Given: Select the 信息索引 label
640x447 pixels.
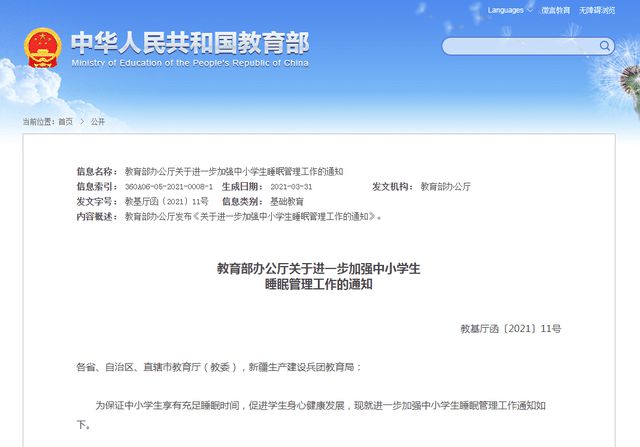Looking at the screenshot, I should (97, 187).
